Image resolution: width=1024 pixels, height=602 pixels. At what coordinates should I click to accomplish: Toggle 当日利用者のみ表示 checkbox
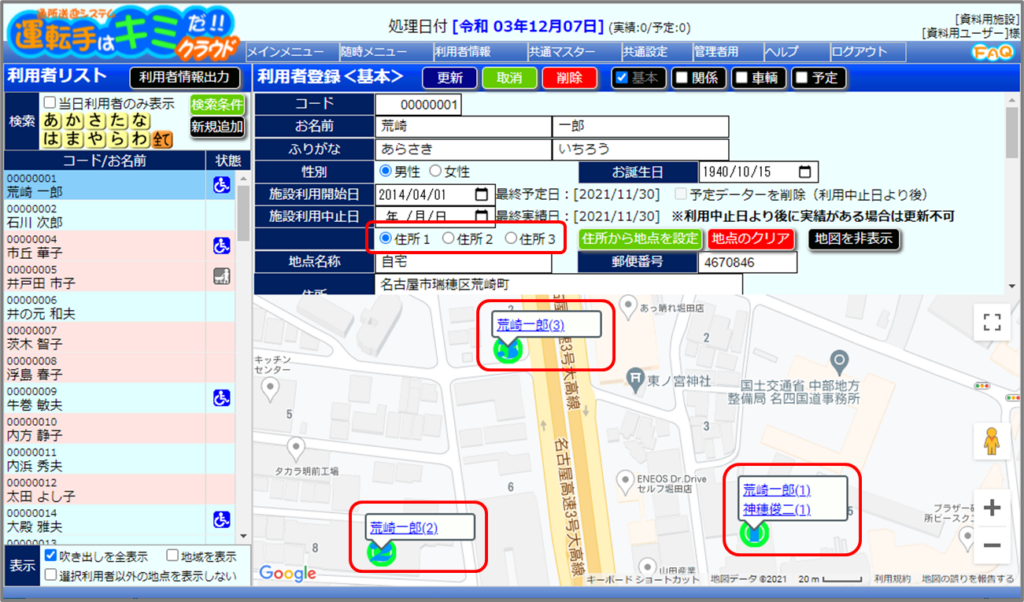(x=50, y=103)
